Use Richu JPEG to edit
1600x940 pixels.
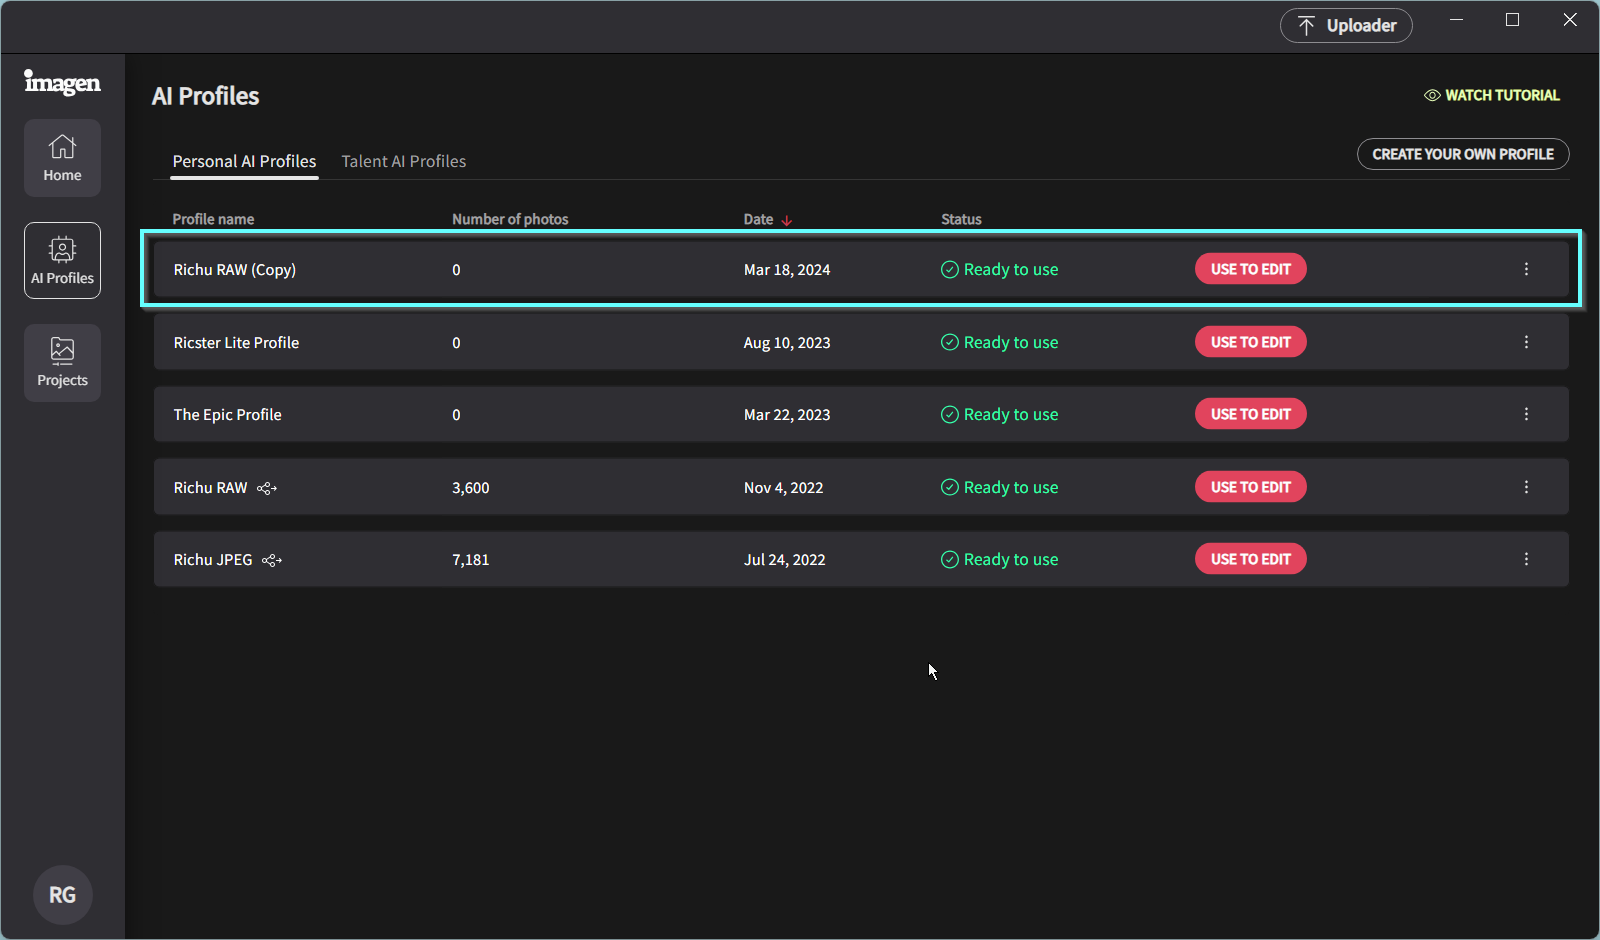1250,559
